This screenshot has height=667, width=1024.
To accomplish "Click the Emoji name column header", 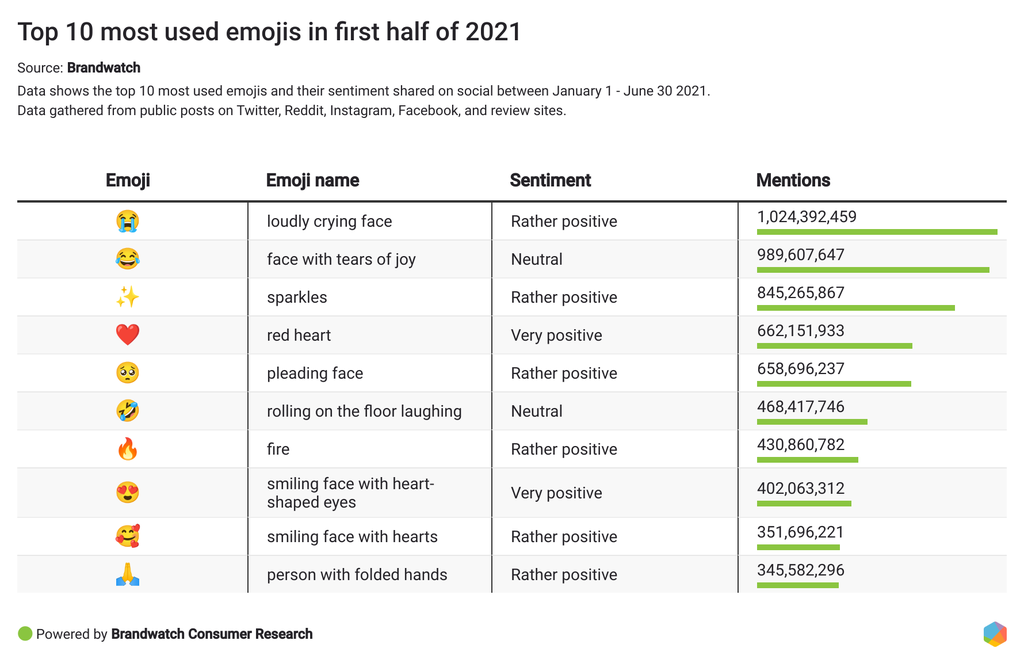I will click(312, 181).
